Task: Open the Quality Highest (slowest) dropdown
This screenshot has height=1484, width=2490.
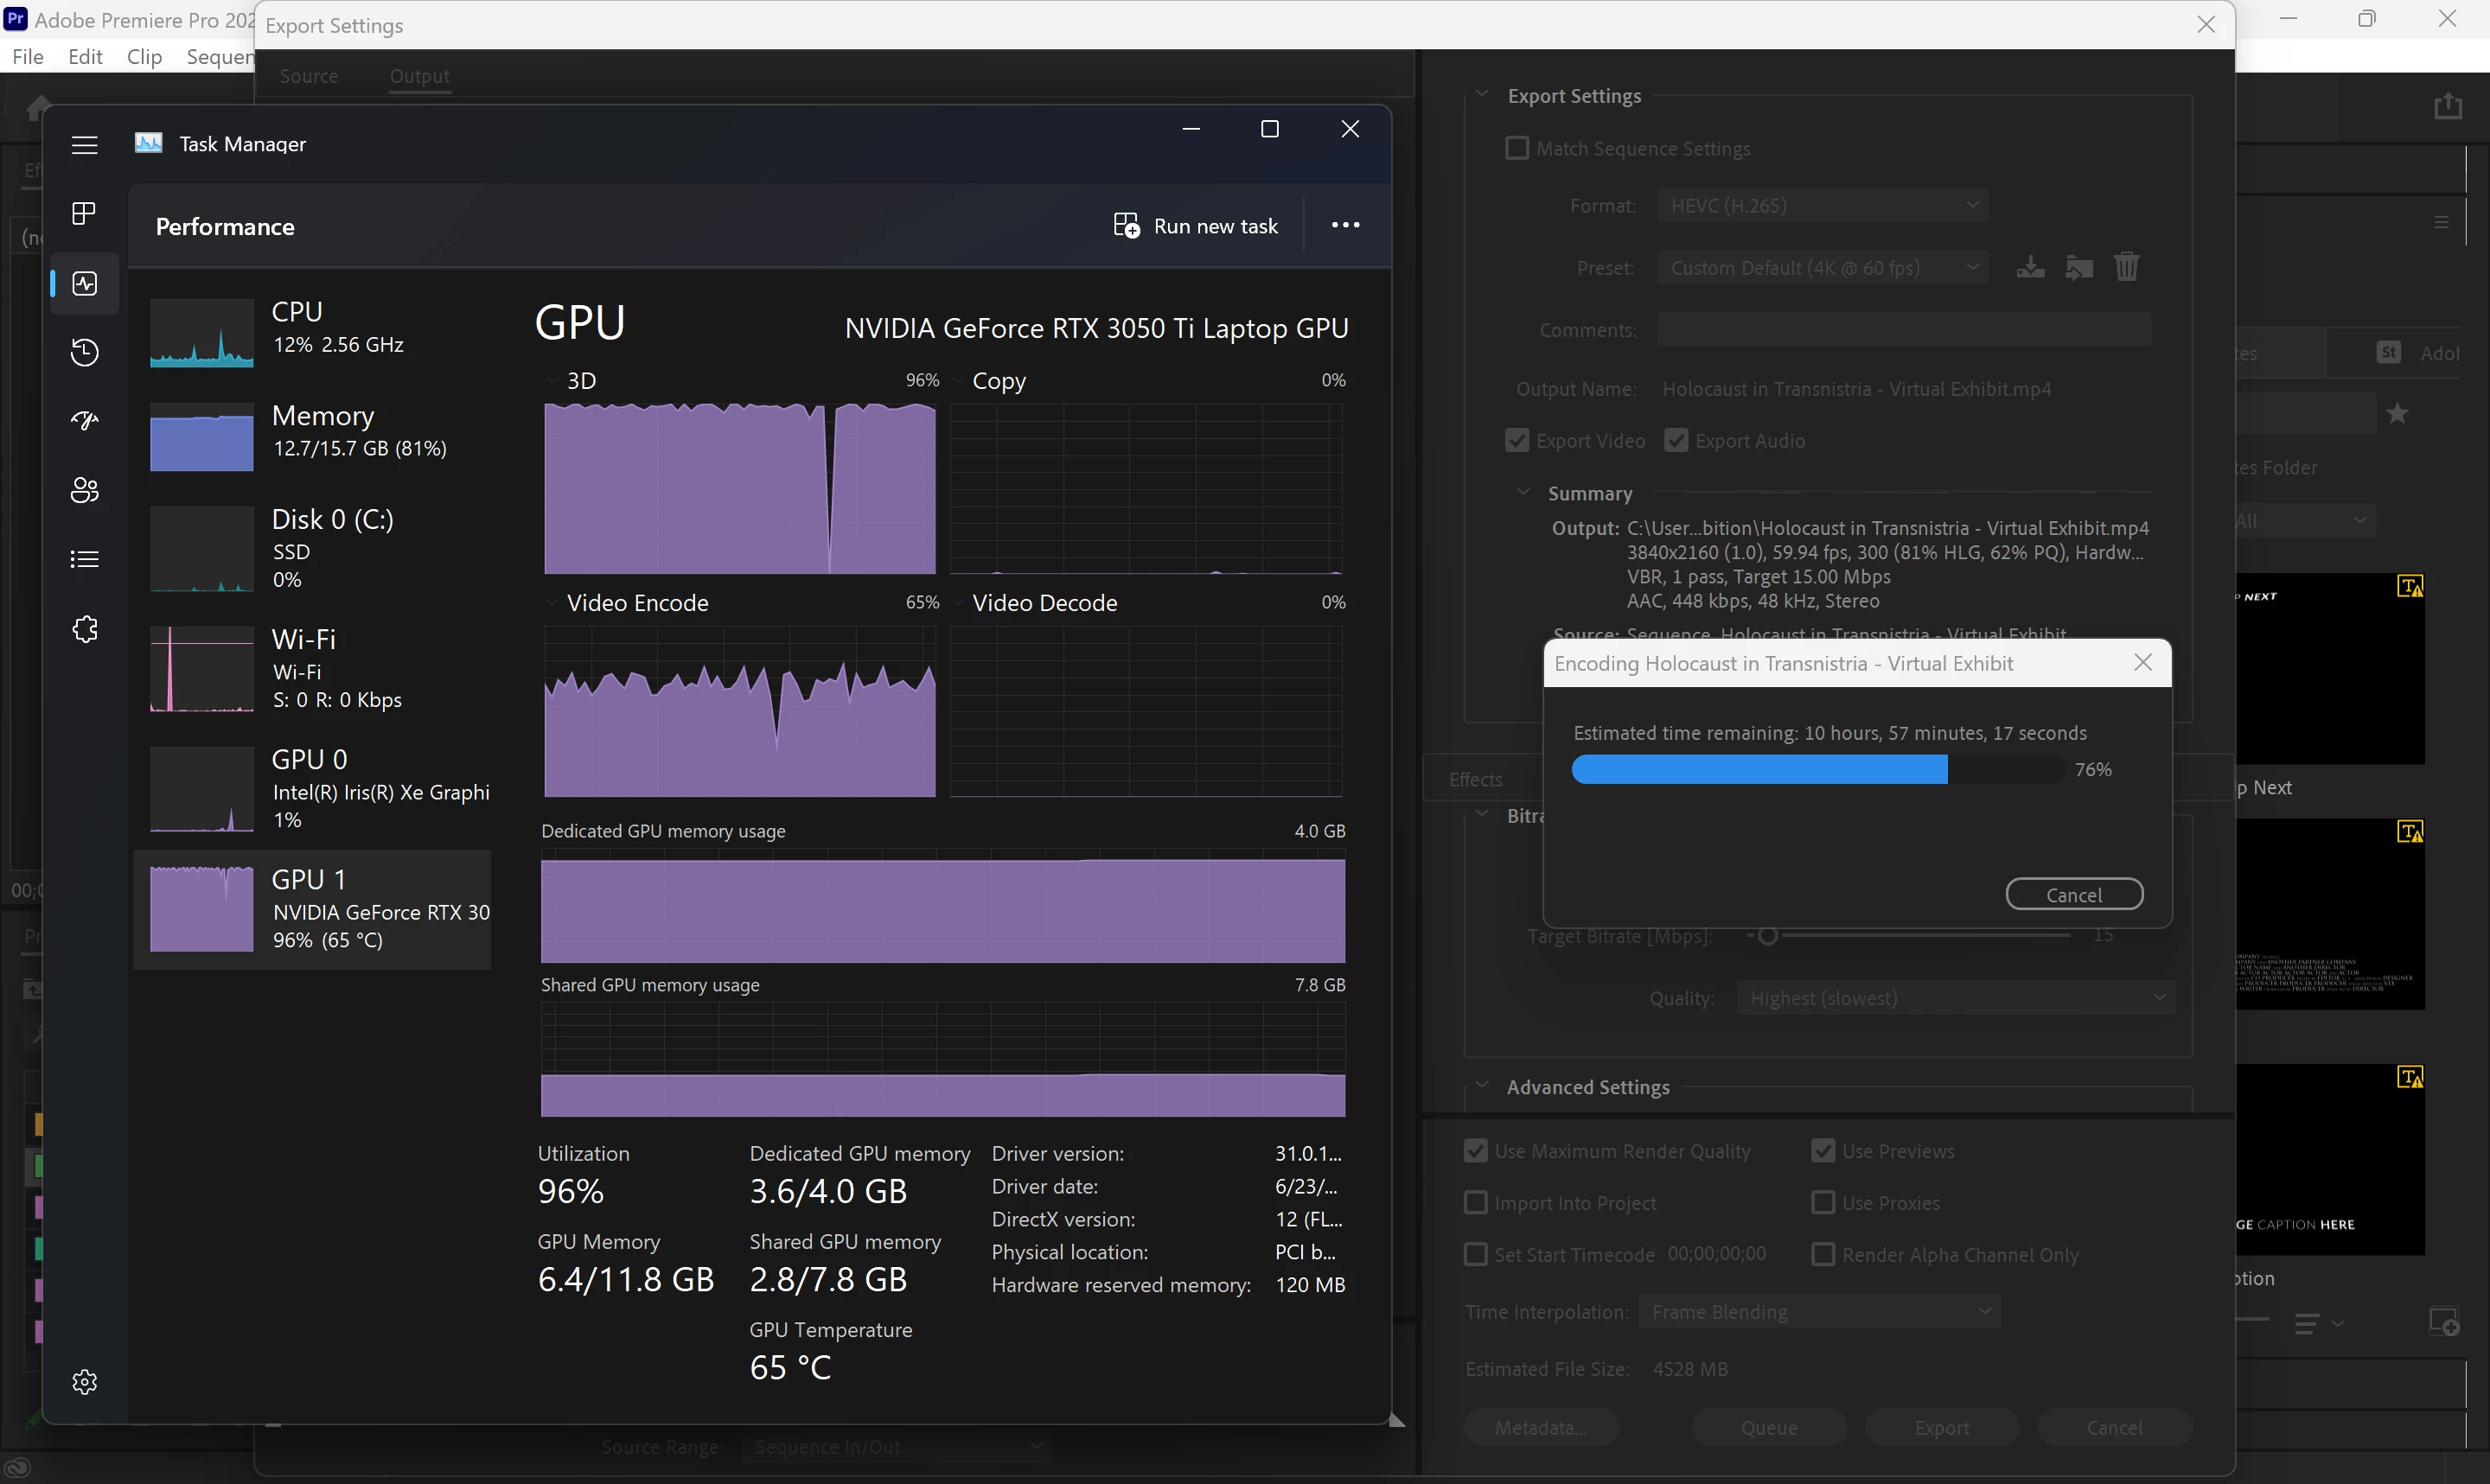Action: (1954, 997)
